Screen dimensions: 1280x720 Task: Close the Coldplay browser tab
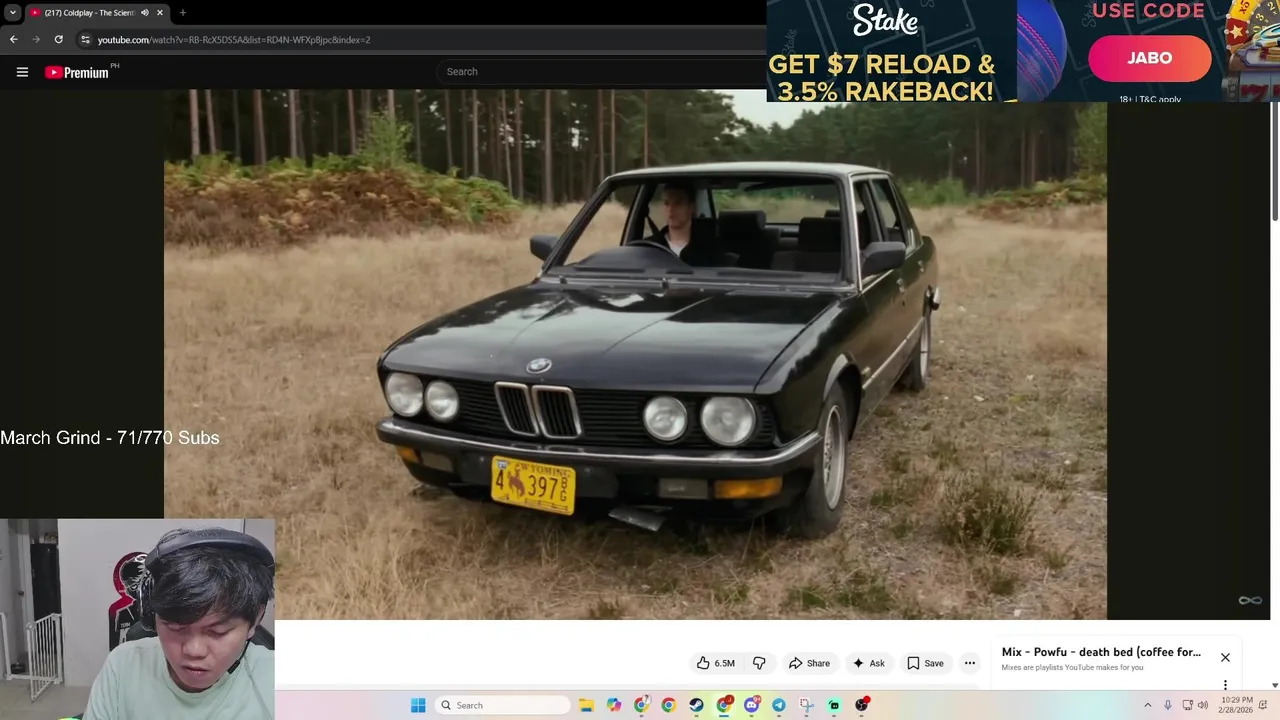click(161, 13)
